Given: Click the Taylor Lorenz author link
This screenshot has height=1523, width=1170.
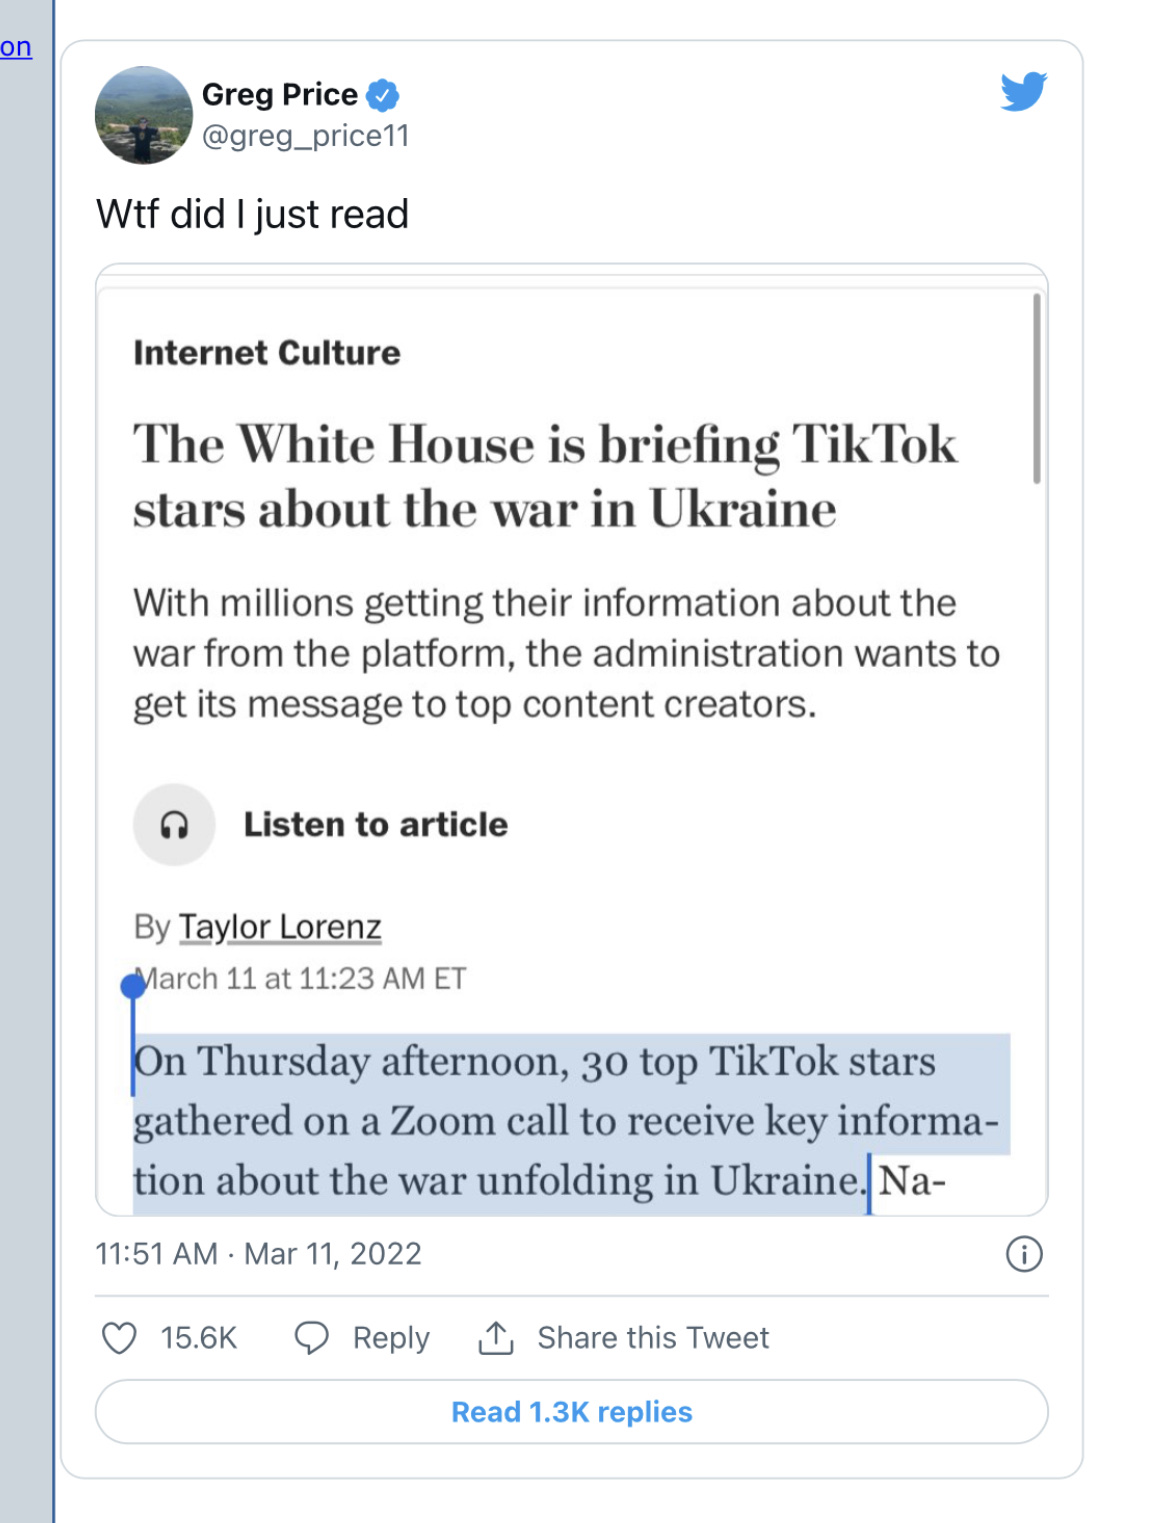Looking at the screenshot, I should pos(280,927).
